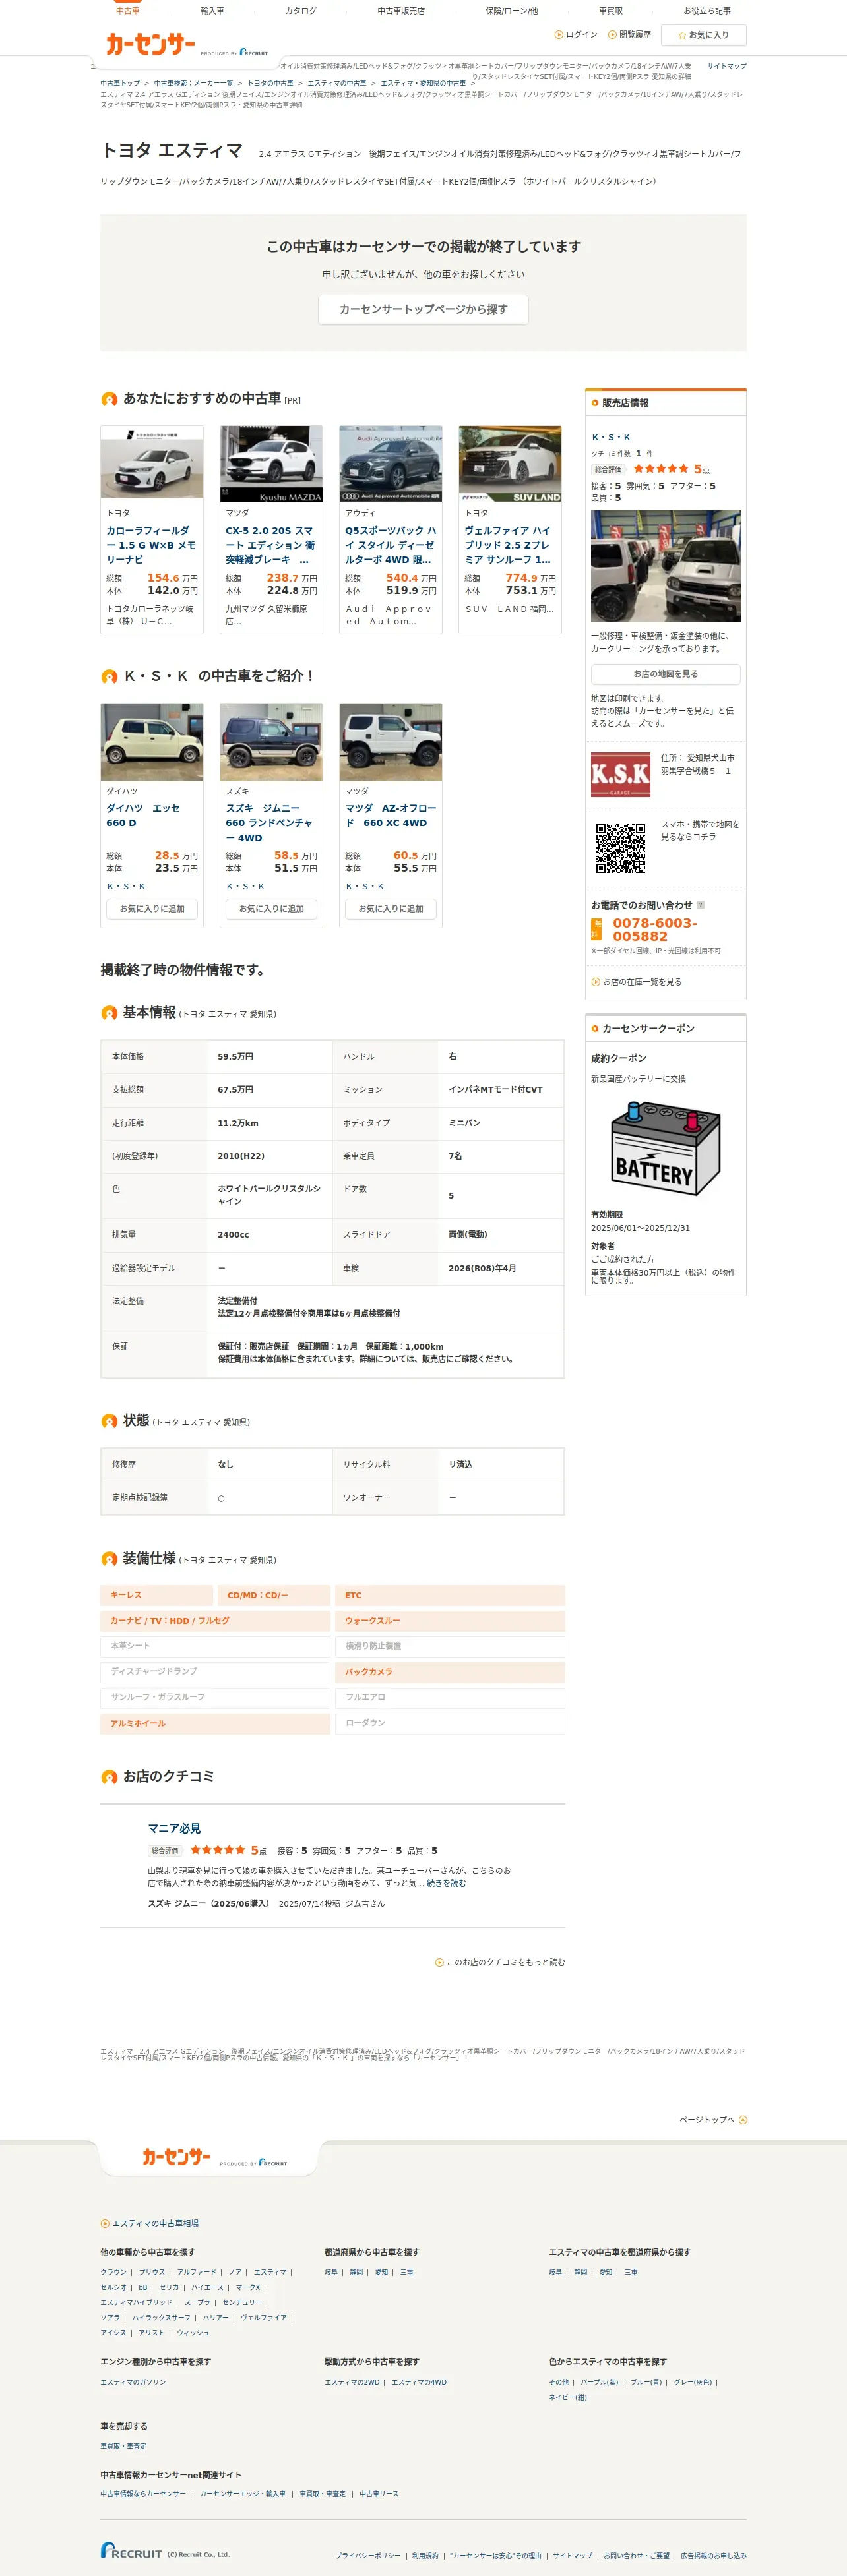Image resolution: width=847 pixels, height=2576 pixels.
Task: Open the カタログ navigation tab
Action: coord(300,11)
